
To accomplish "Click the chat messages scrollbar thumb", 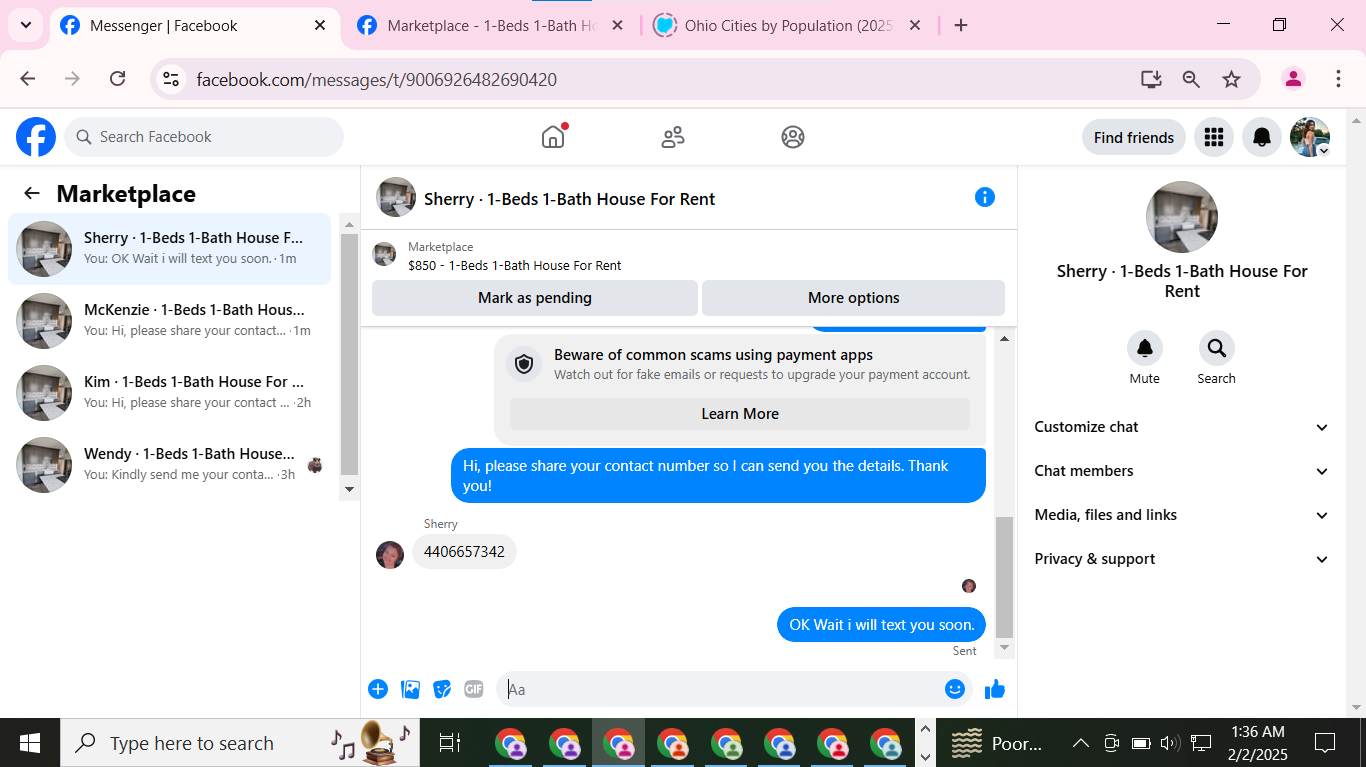I will [1005, 577].
